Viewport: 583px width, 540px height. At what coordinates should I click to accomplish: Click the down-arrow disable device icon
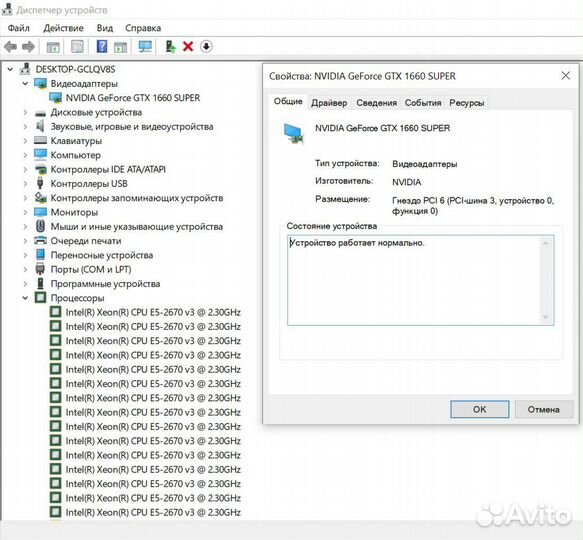pyautogui.click(x=206, y=47)
